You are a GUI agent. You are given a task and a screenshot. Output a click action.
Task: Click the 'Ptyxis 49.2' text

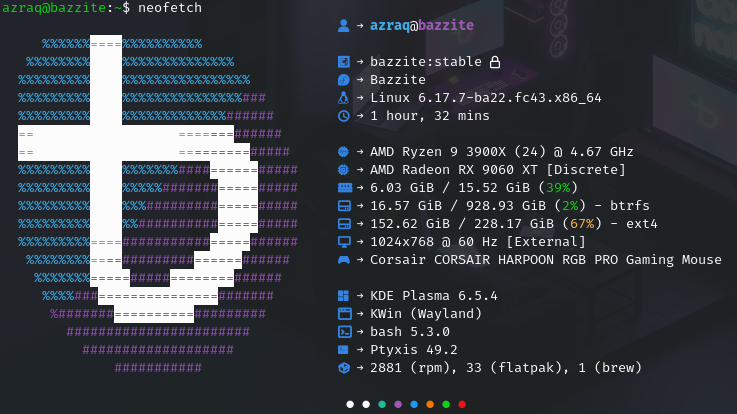414,350
